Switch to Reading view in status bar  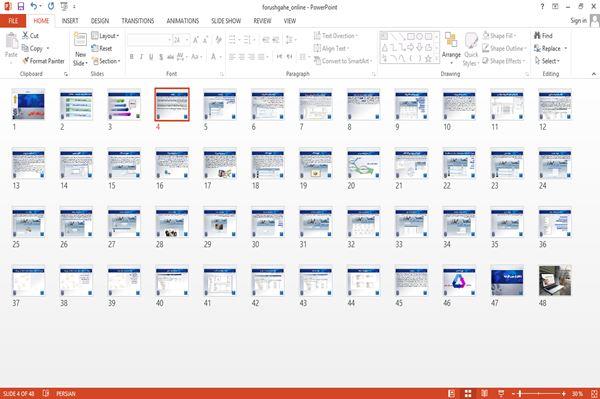pyautogui.click(x=484, y=394)
